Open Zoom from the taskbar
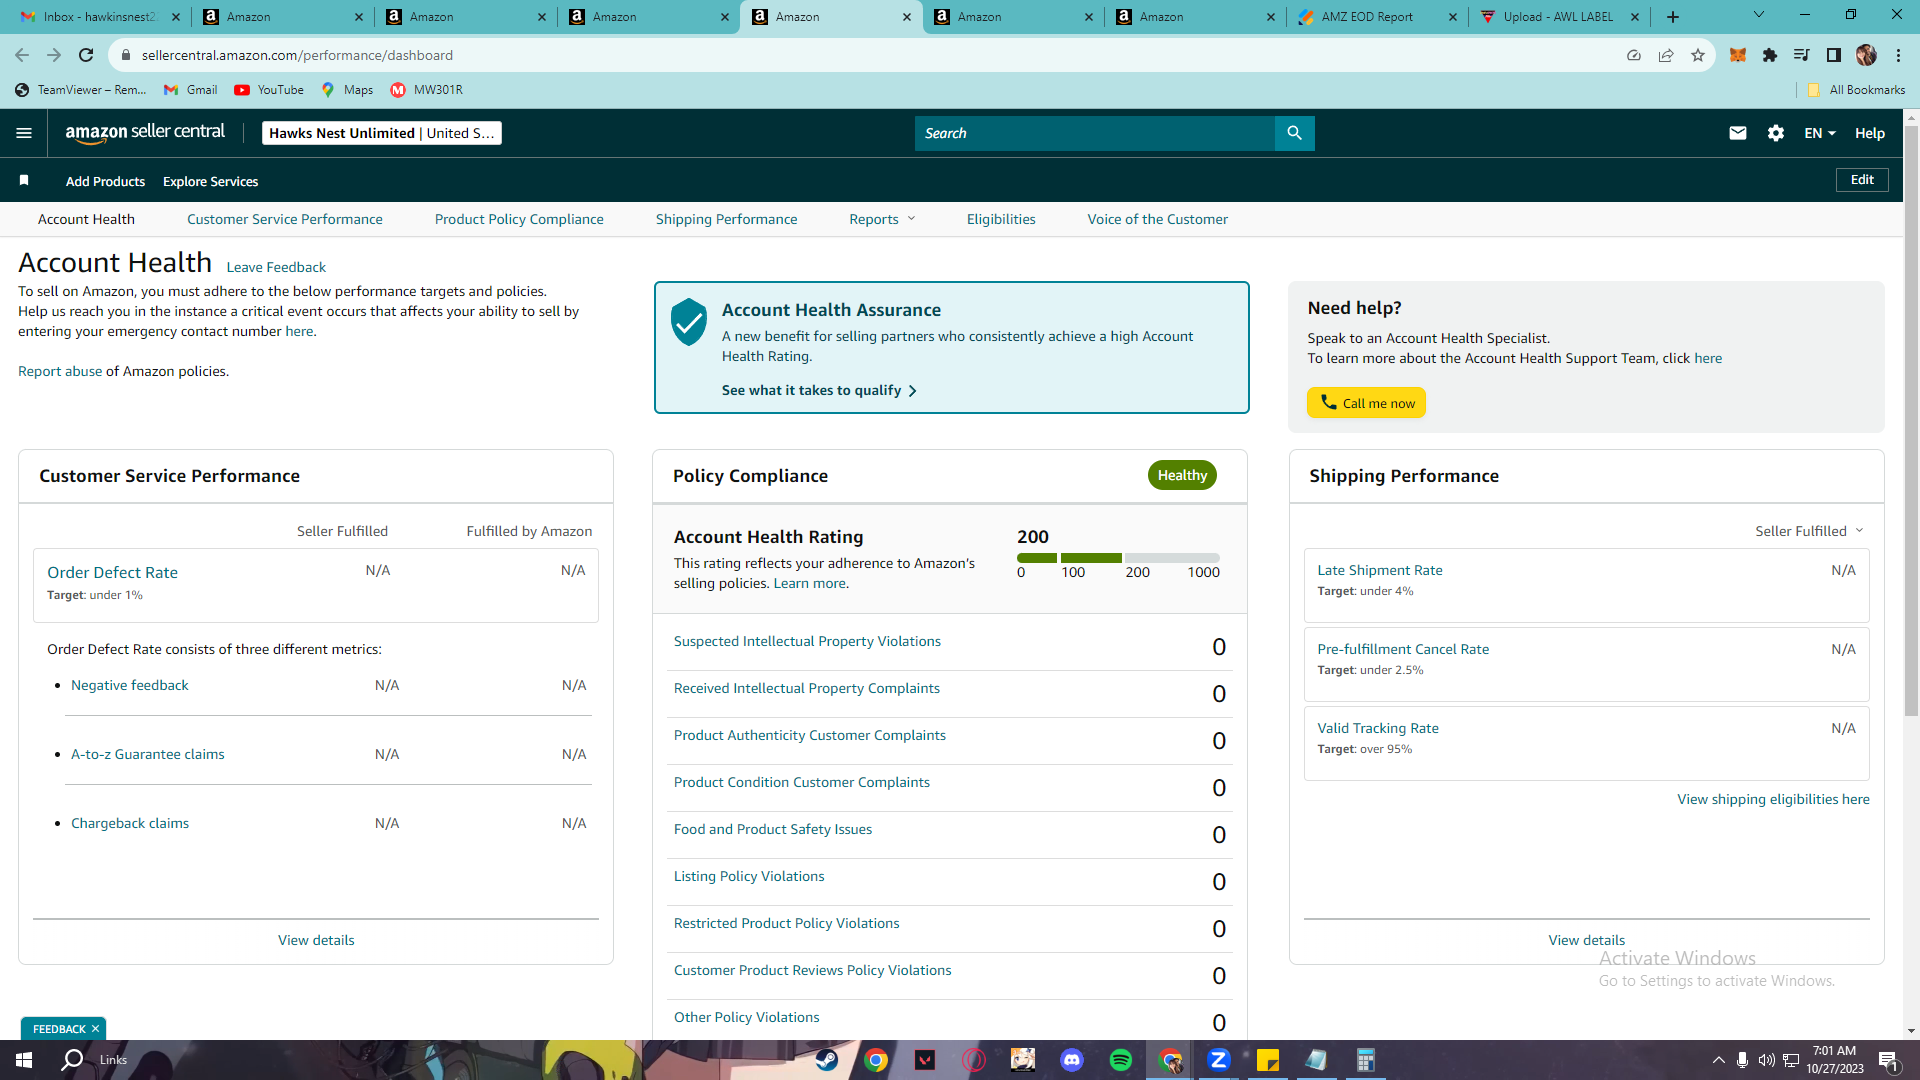Image resolution: width=1920 pixels, height=1080 pixels. (1218, 1060)
